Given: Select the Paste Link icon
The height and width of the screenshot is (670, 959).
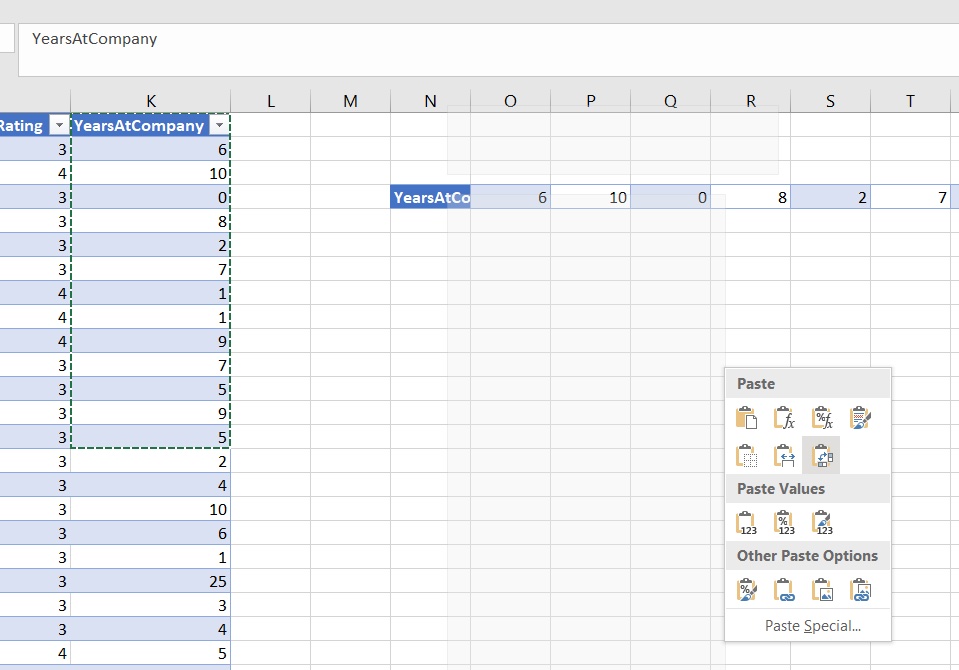Looking at the screenshot, I should (784, 590).
